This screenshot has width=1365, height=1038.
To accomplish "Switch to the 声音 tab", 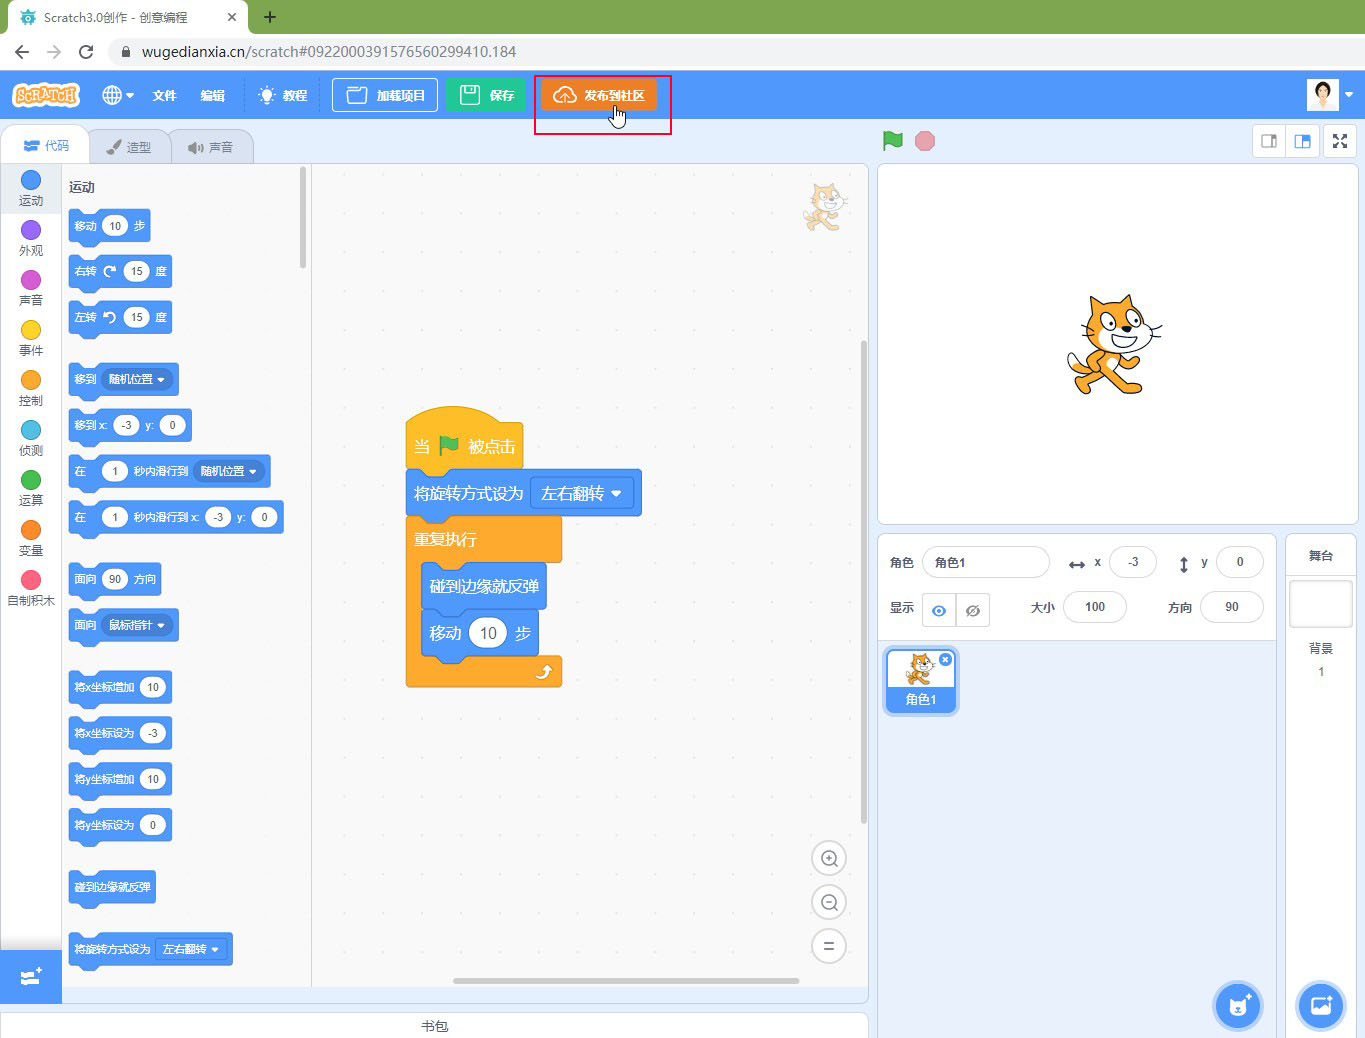I will [x=210, y=147].
